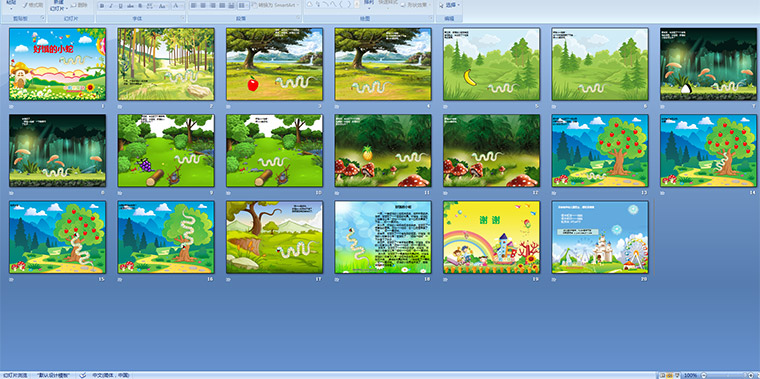Click the zoom in plus button
Image resolution: width=760 pixels, height=379 pixels.
pos(751,376)
